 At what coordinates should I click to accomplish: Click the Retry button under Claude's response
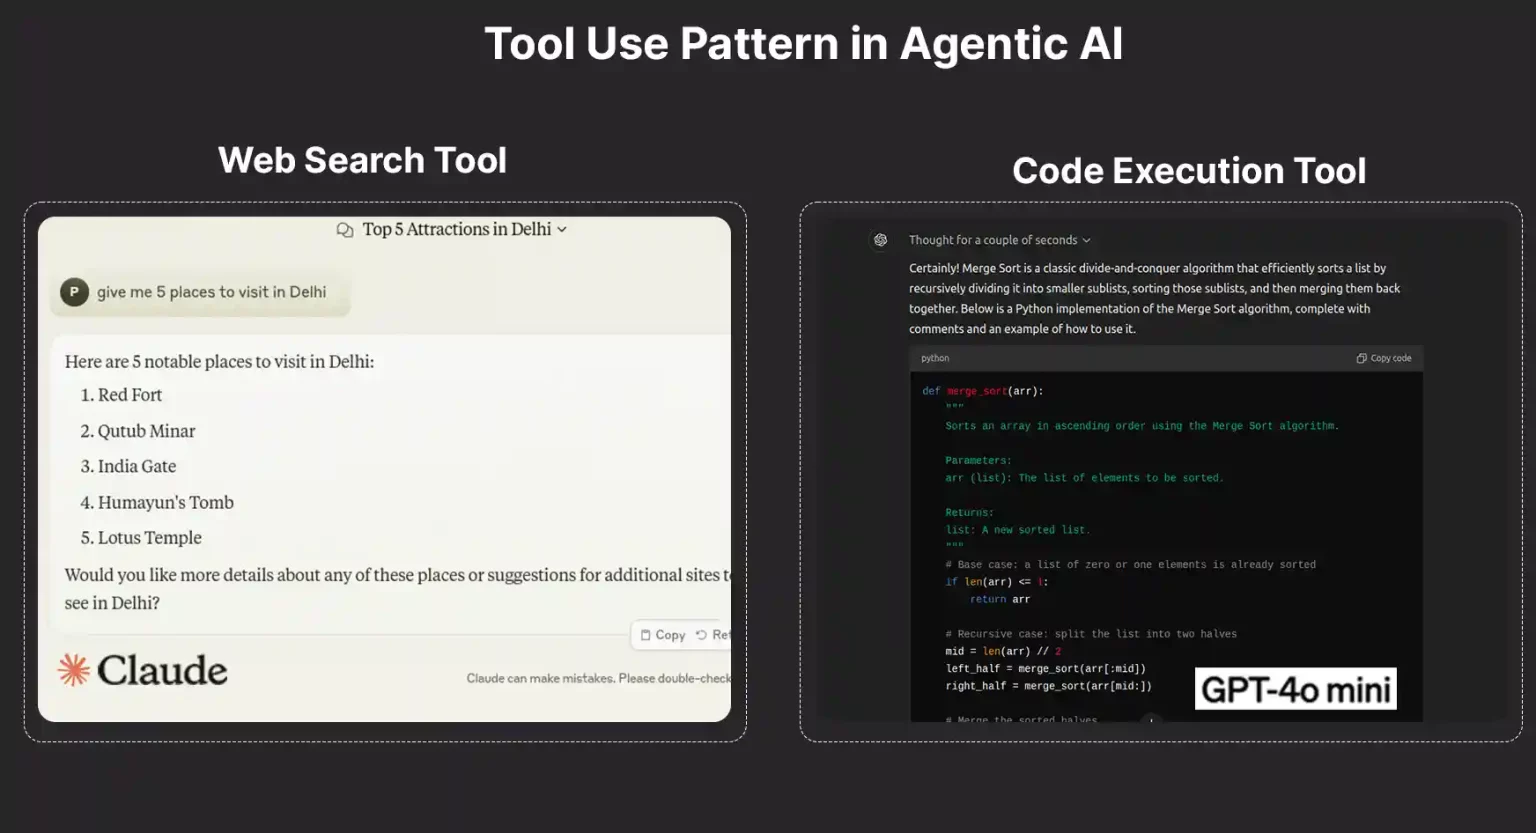(x=713, y=635)
